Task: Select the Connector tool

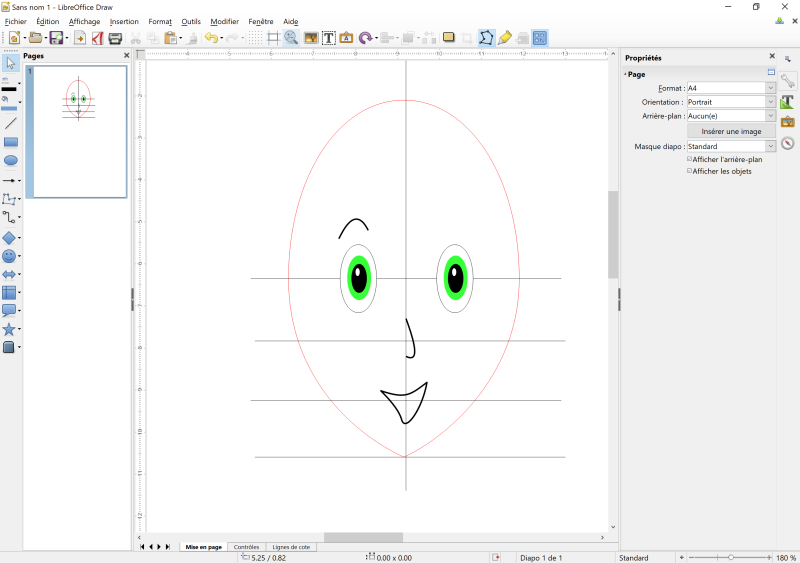Action: 9,217
